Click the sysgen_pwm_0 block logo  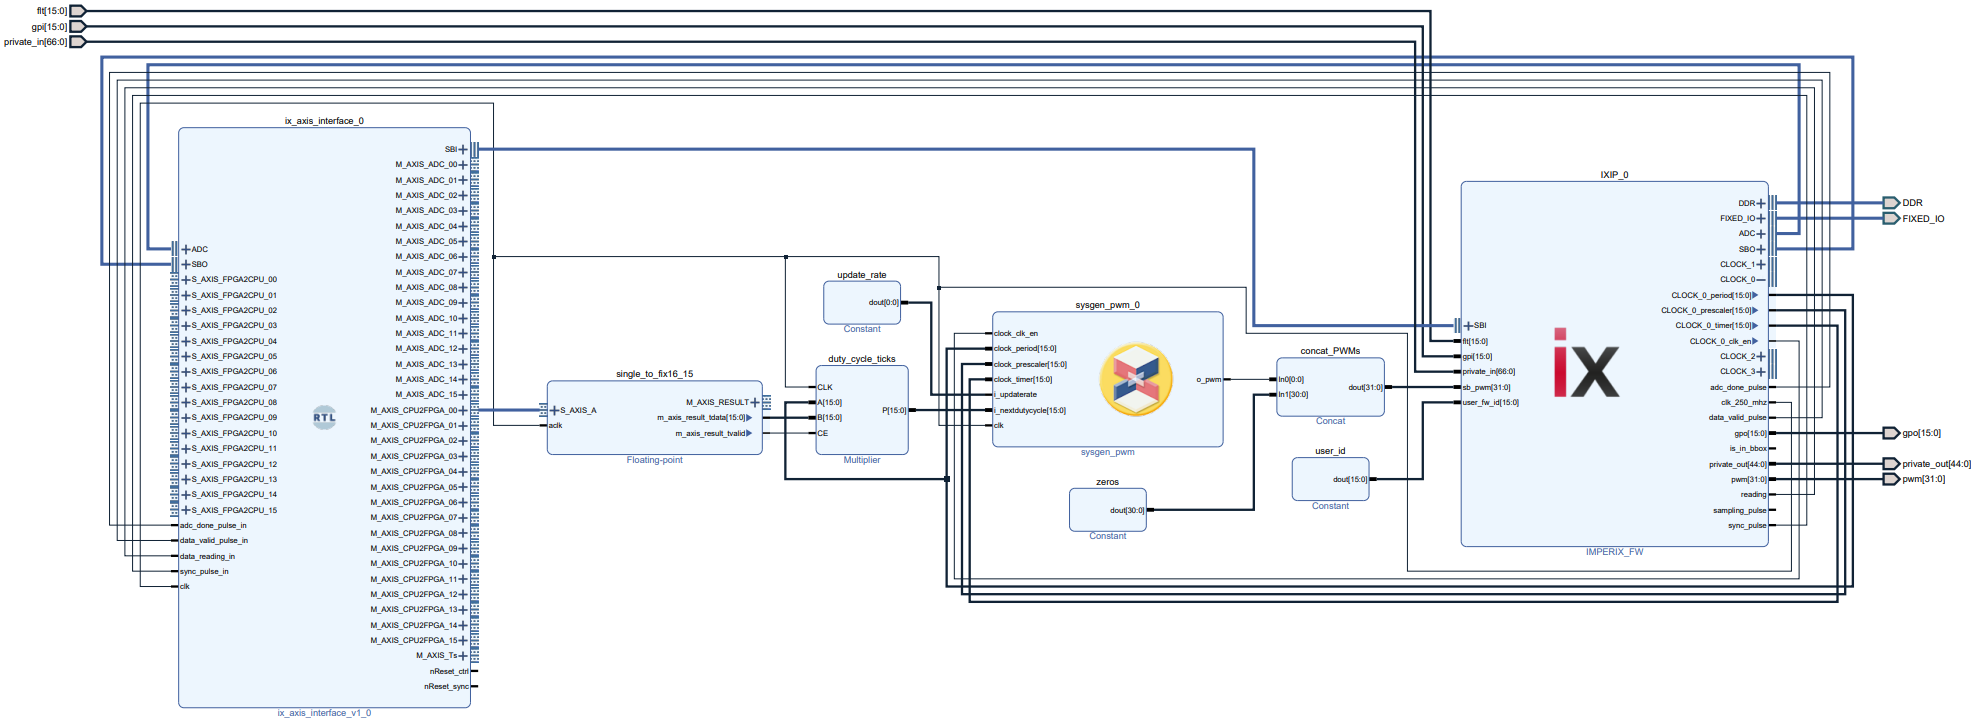click(x=1135, y=380)
